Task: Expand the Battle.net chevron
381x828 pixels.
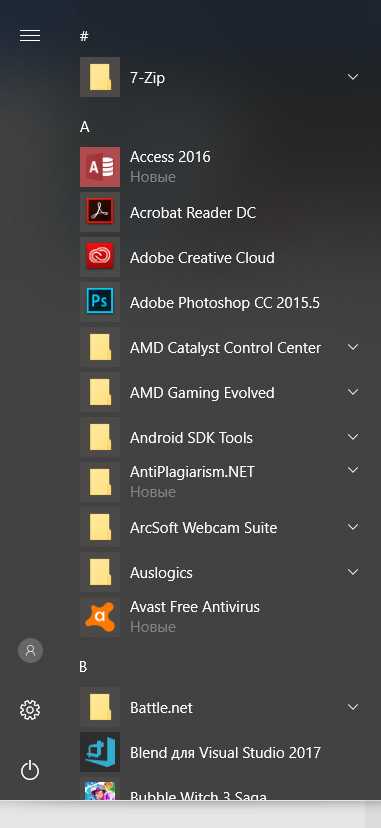Action: 353,707
